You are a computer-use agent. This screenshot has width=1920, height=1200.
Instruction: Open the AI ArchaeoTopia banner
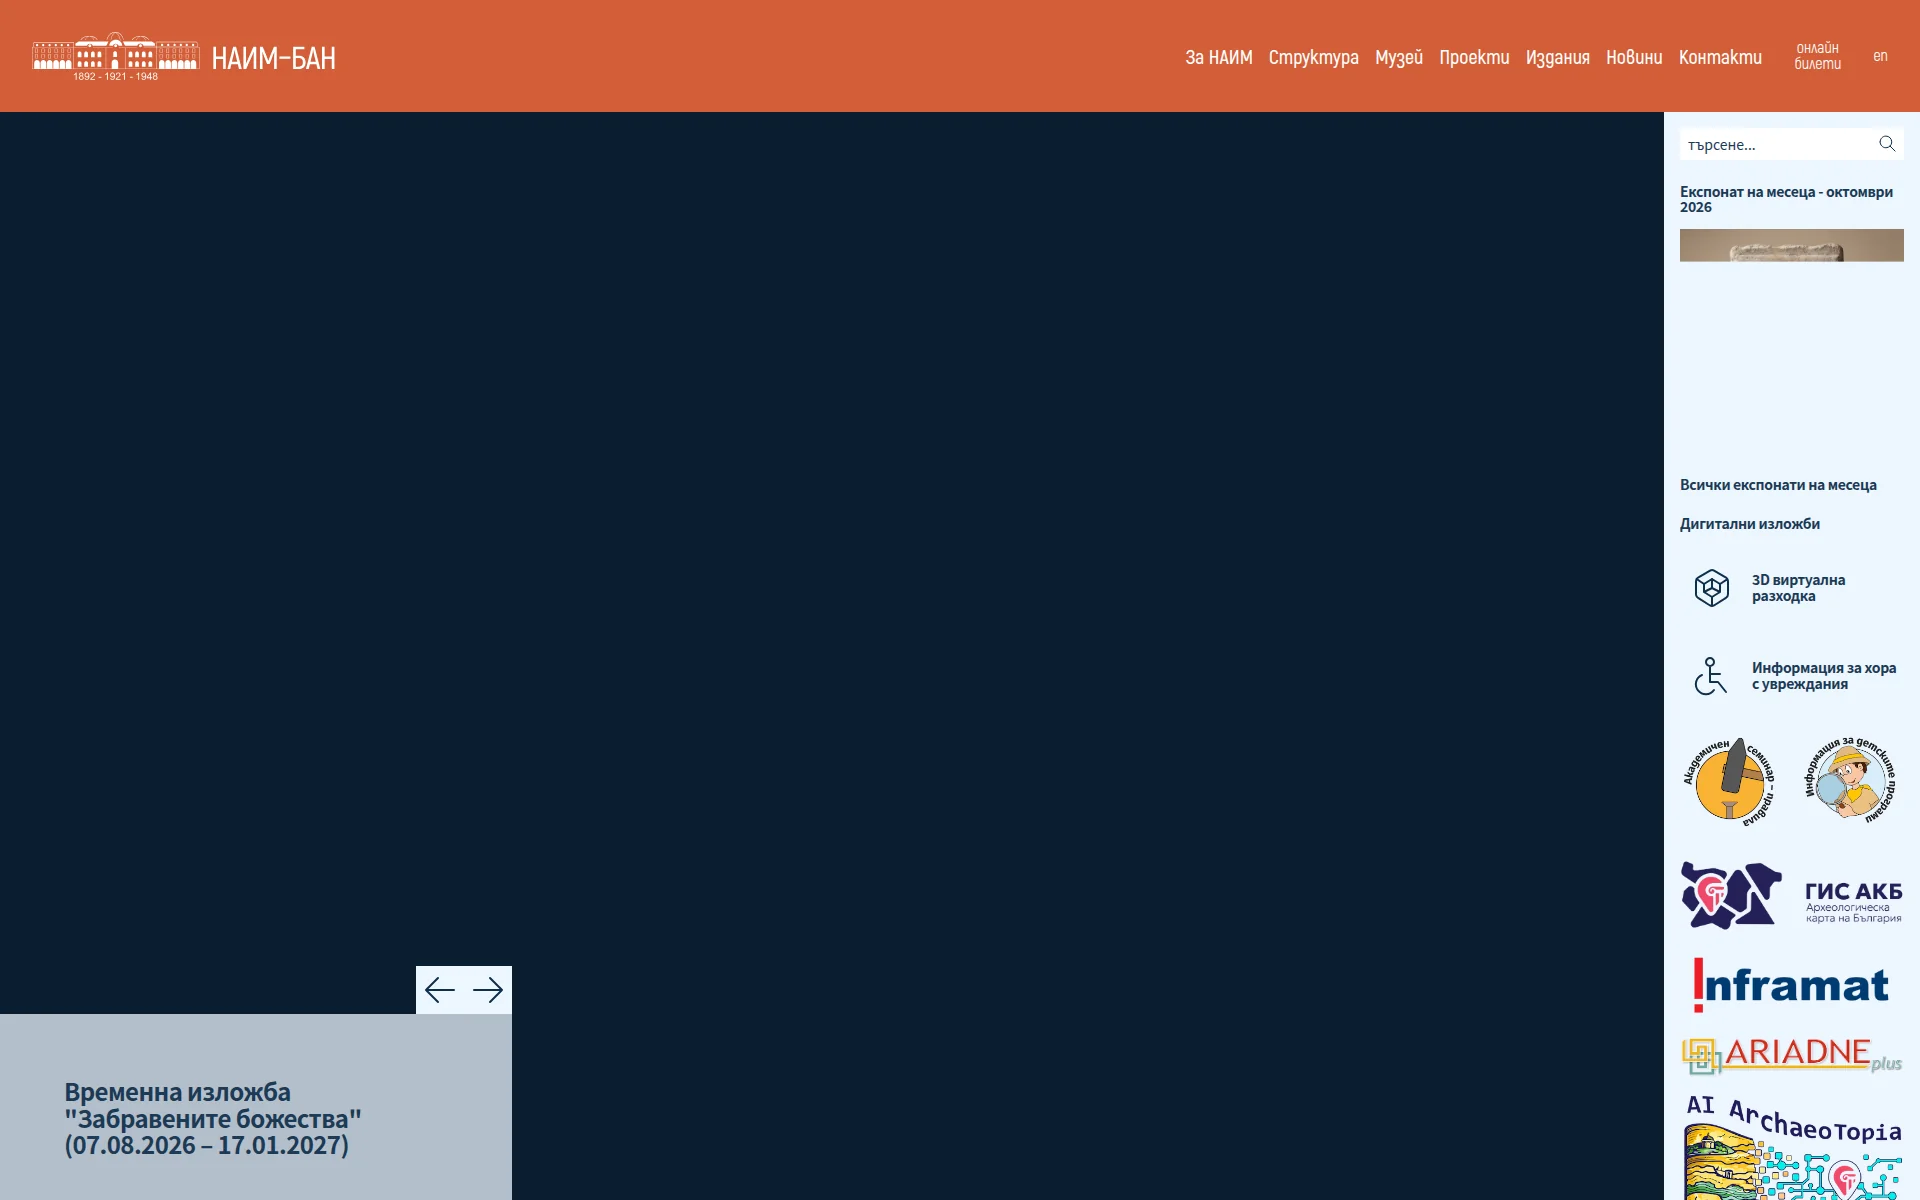coord(1793,1146)
